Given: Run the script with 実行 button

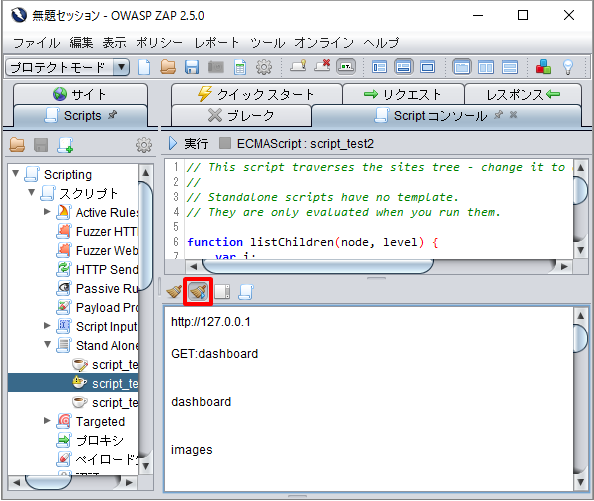Looking at the screenshot, I should [188, 144].
